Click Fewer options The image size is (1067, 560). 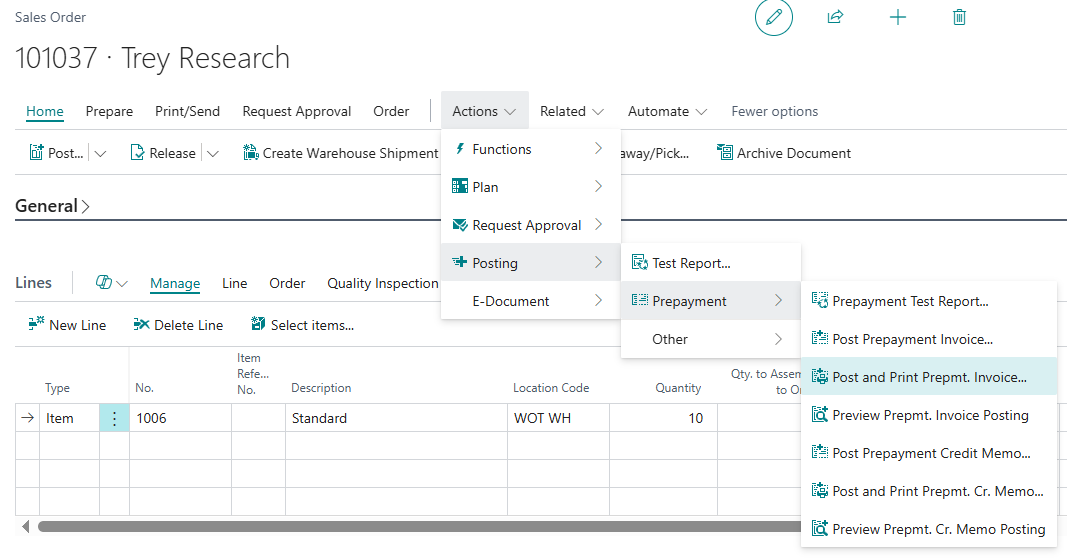774,111
